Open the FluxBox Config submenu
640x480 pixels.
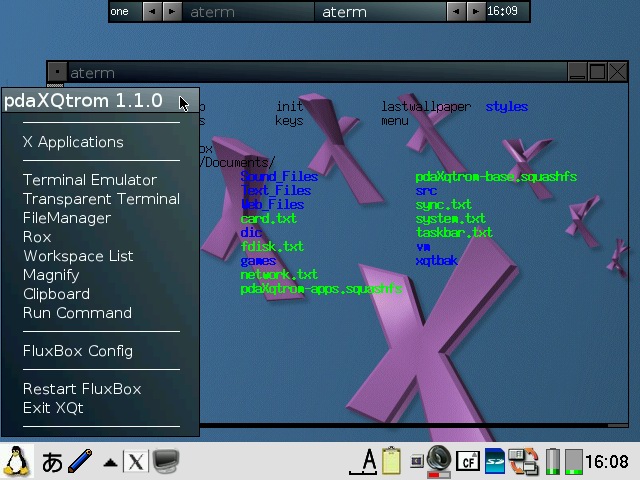coord(78,351)
